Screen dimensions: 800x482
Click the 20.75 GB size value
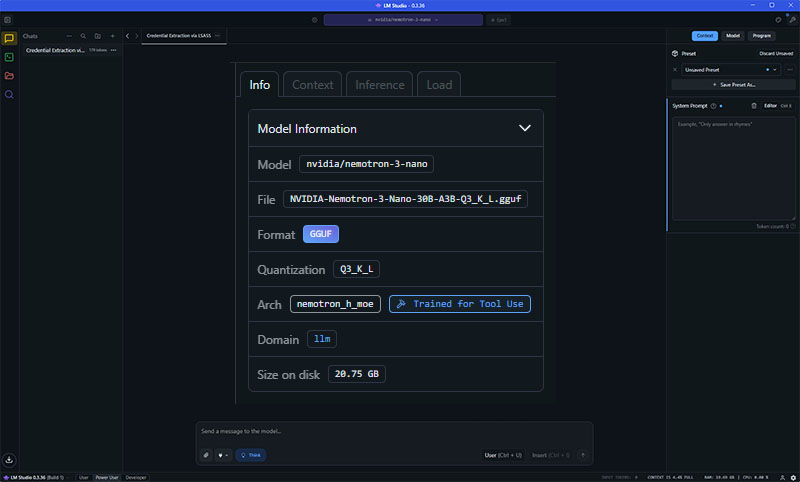357,374
